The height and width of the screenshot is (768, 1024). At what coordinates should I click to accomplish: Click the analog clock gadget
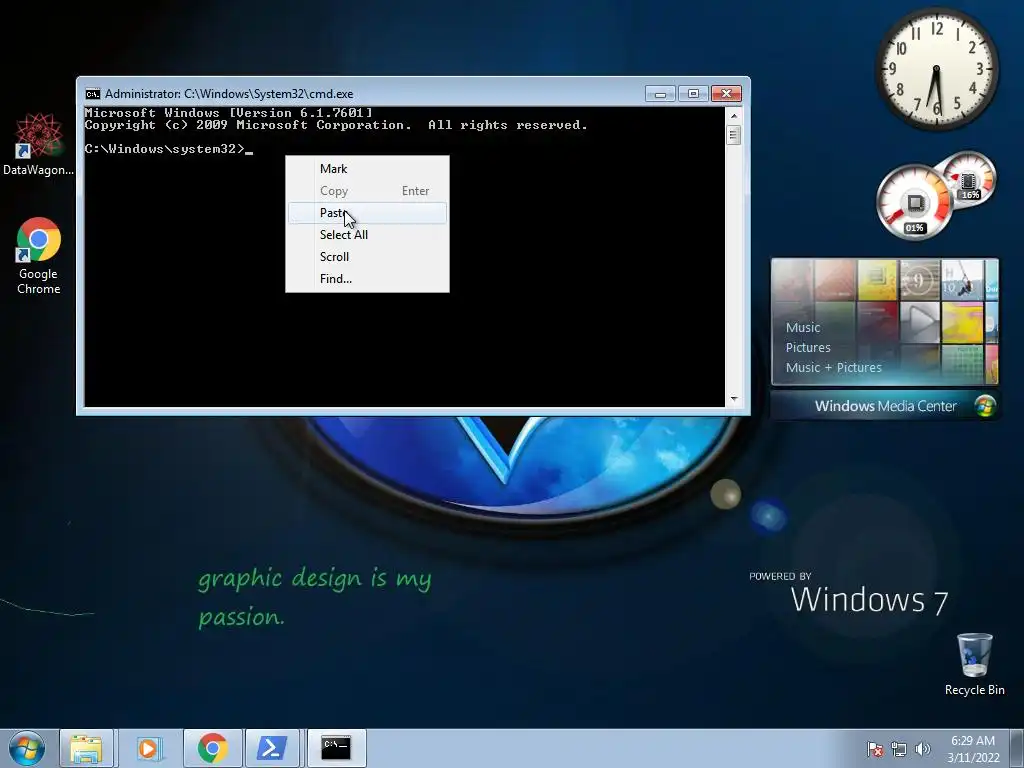936,69
